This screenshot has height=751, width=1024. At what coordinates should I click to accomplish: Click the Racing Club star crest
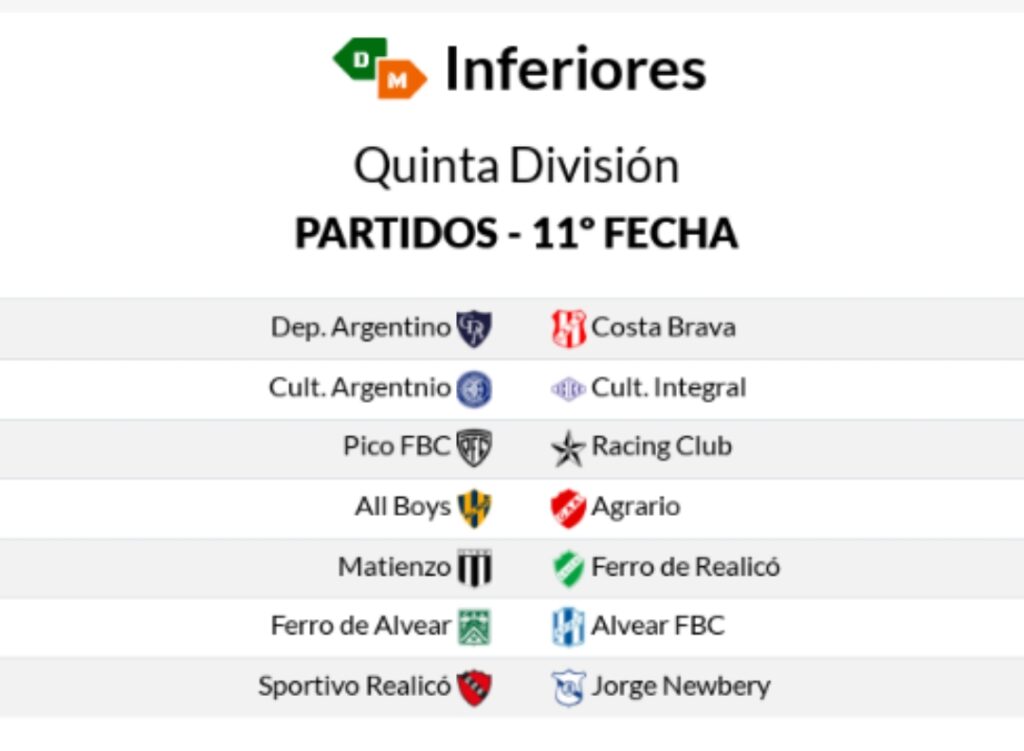568,448
